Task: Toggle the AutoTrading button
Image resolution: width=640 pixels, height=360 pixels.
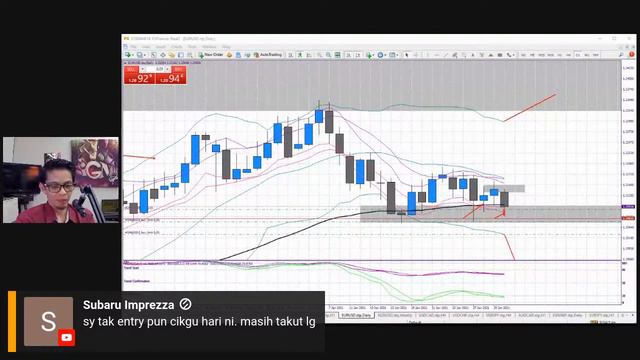Action: tap(267, 55)
